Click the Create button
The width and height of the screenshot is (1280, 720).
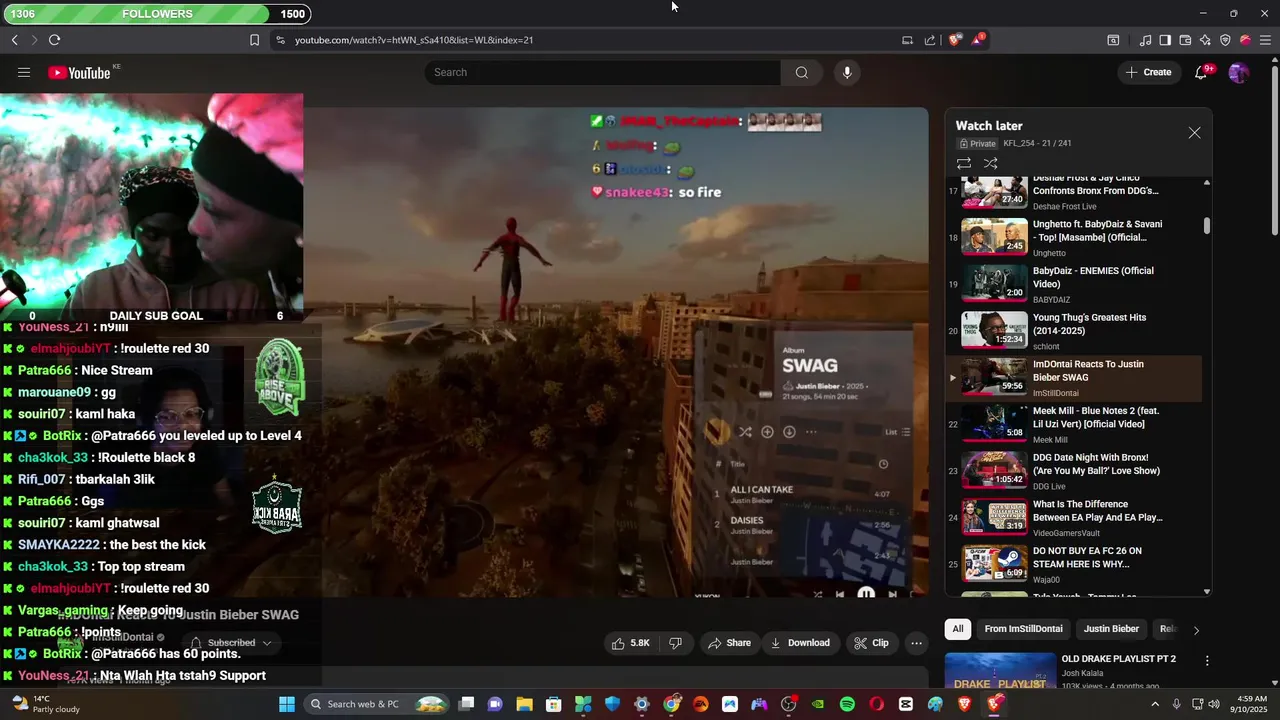[1148, 72]
